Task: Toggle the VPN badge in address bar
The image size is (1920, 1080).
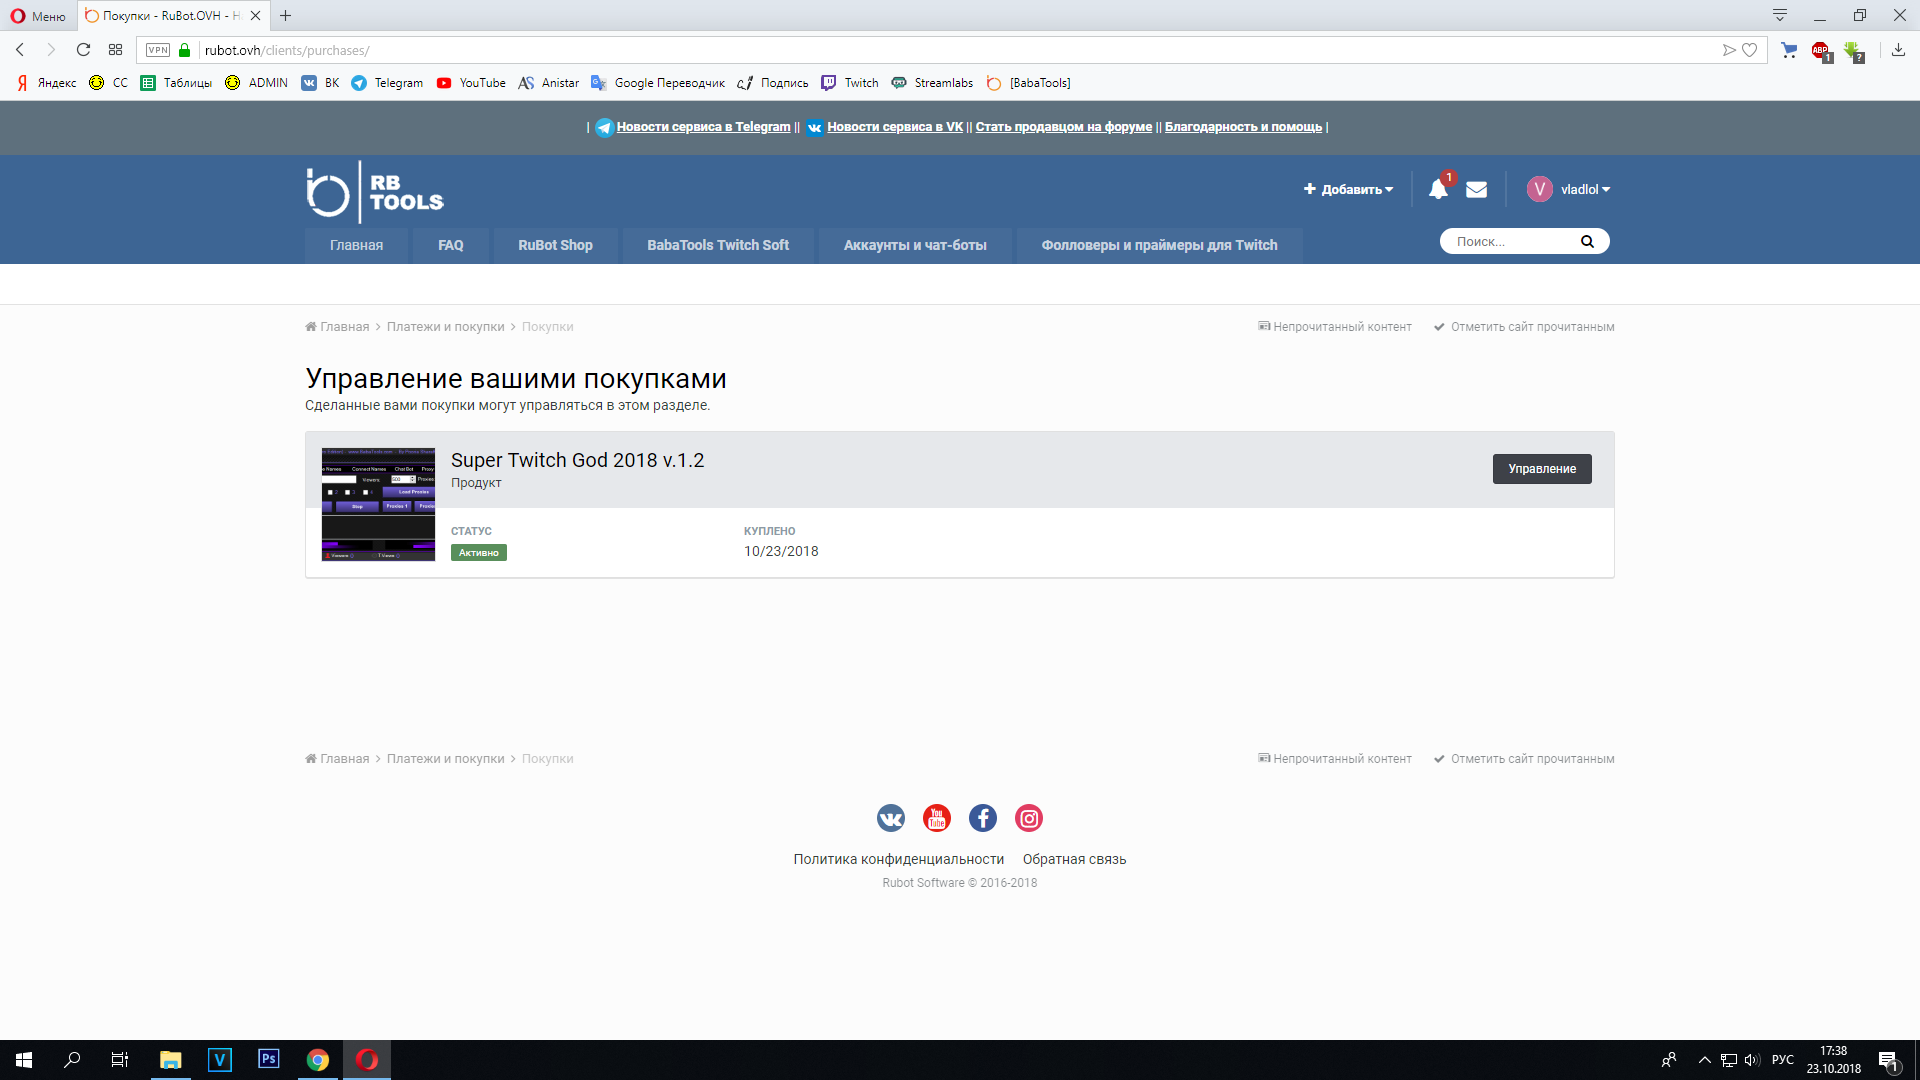Action: (158, 50)
